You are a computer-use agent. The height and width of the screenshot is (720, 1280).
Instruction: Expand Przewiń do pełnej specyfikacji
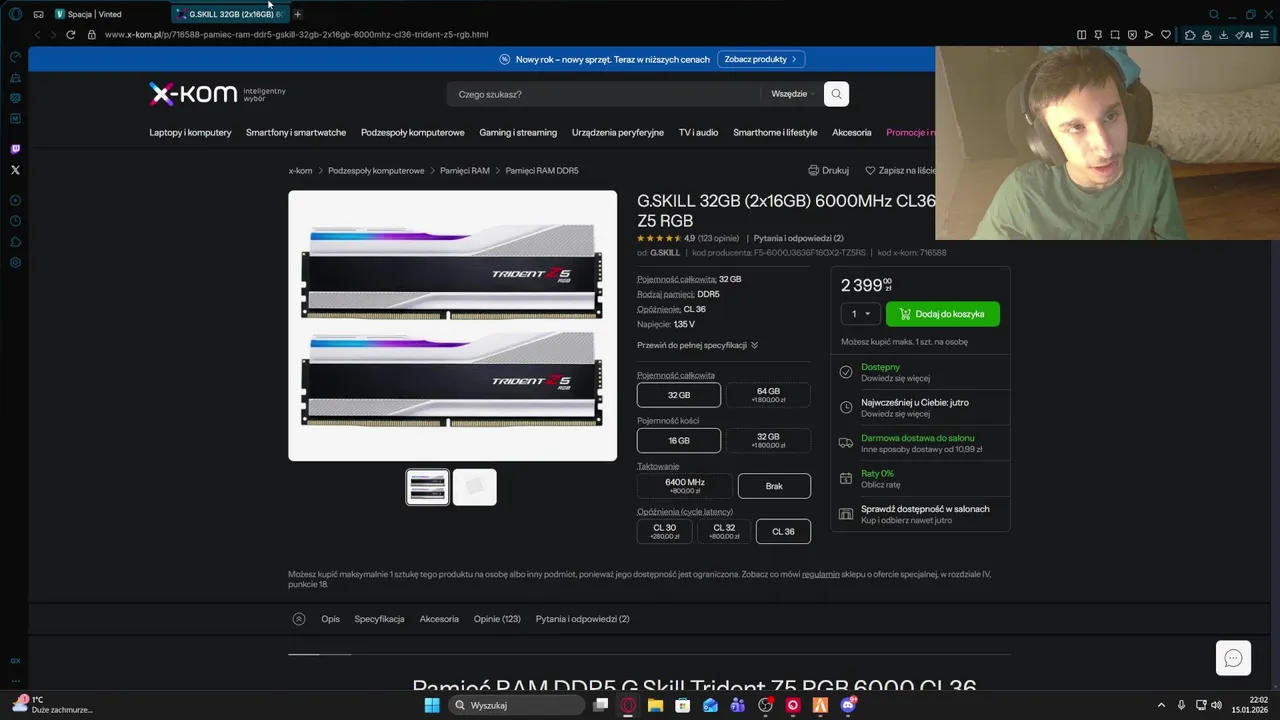point(697,345)
